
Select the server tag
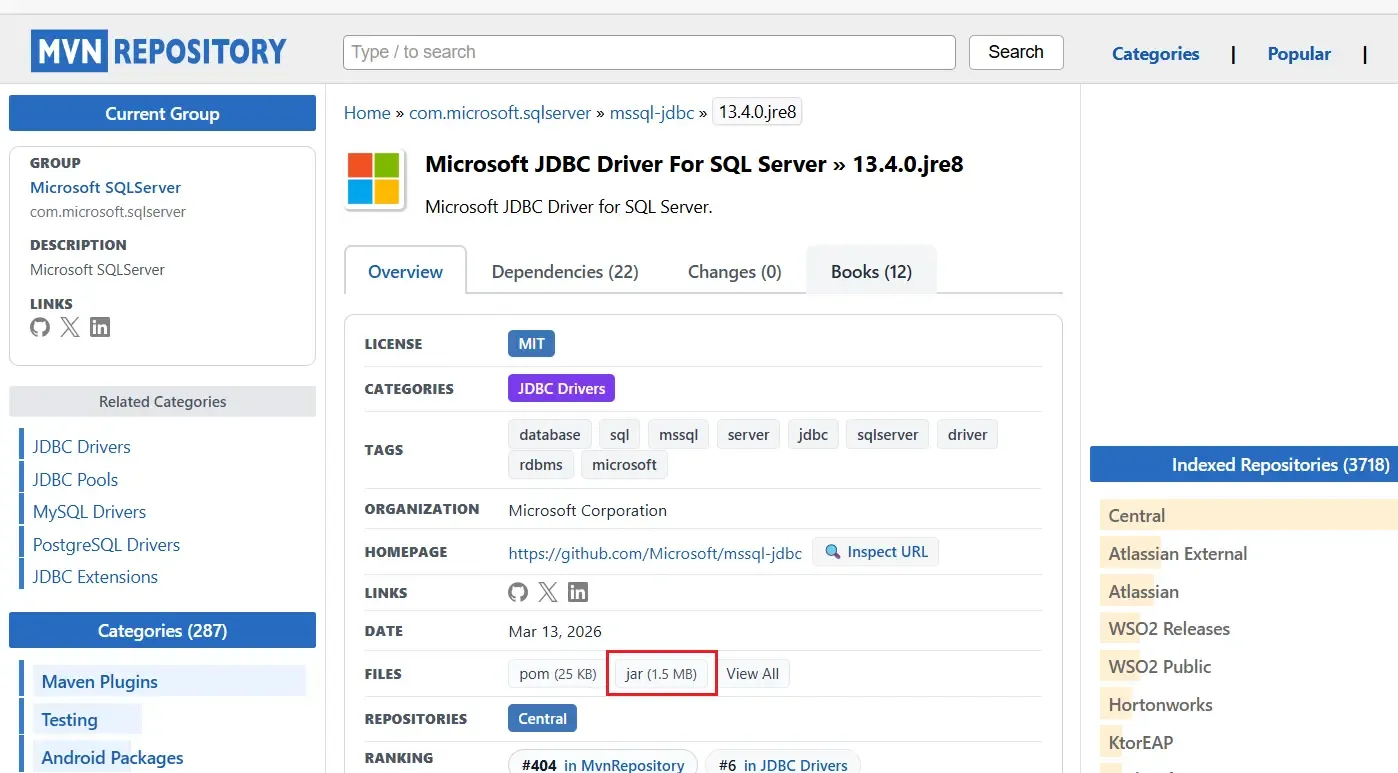(748, 434)
